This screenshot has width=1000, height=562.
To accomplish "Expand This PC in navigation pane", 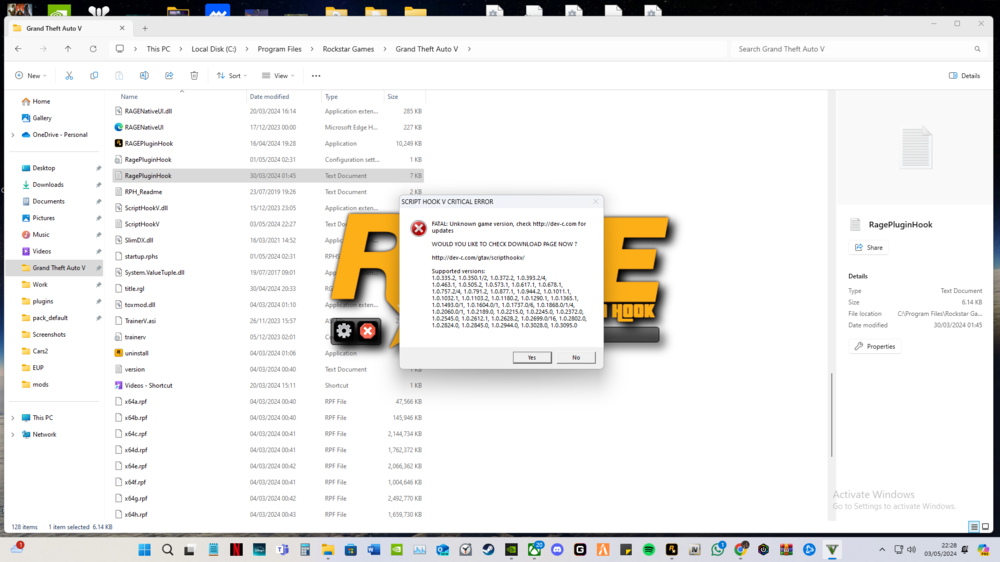I will click(x=13, y=418).
